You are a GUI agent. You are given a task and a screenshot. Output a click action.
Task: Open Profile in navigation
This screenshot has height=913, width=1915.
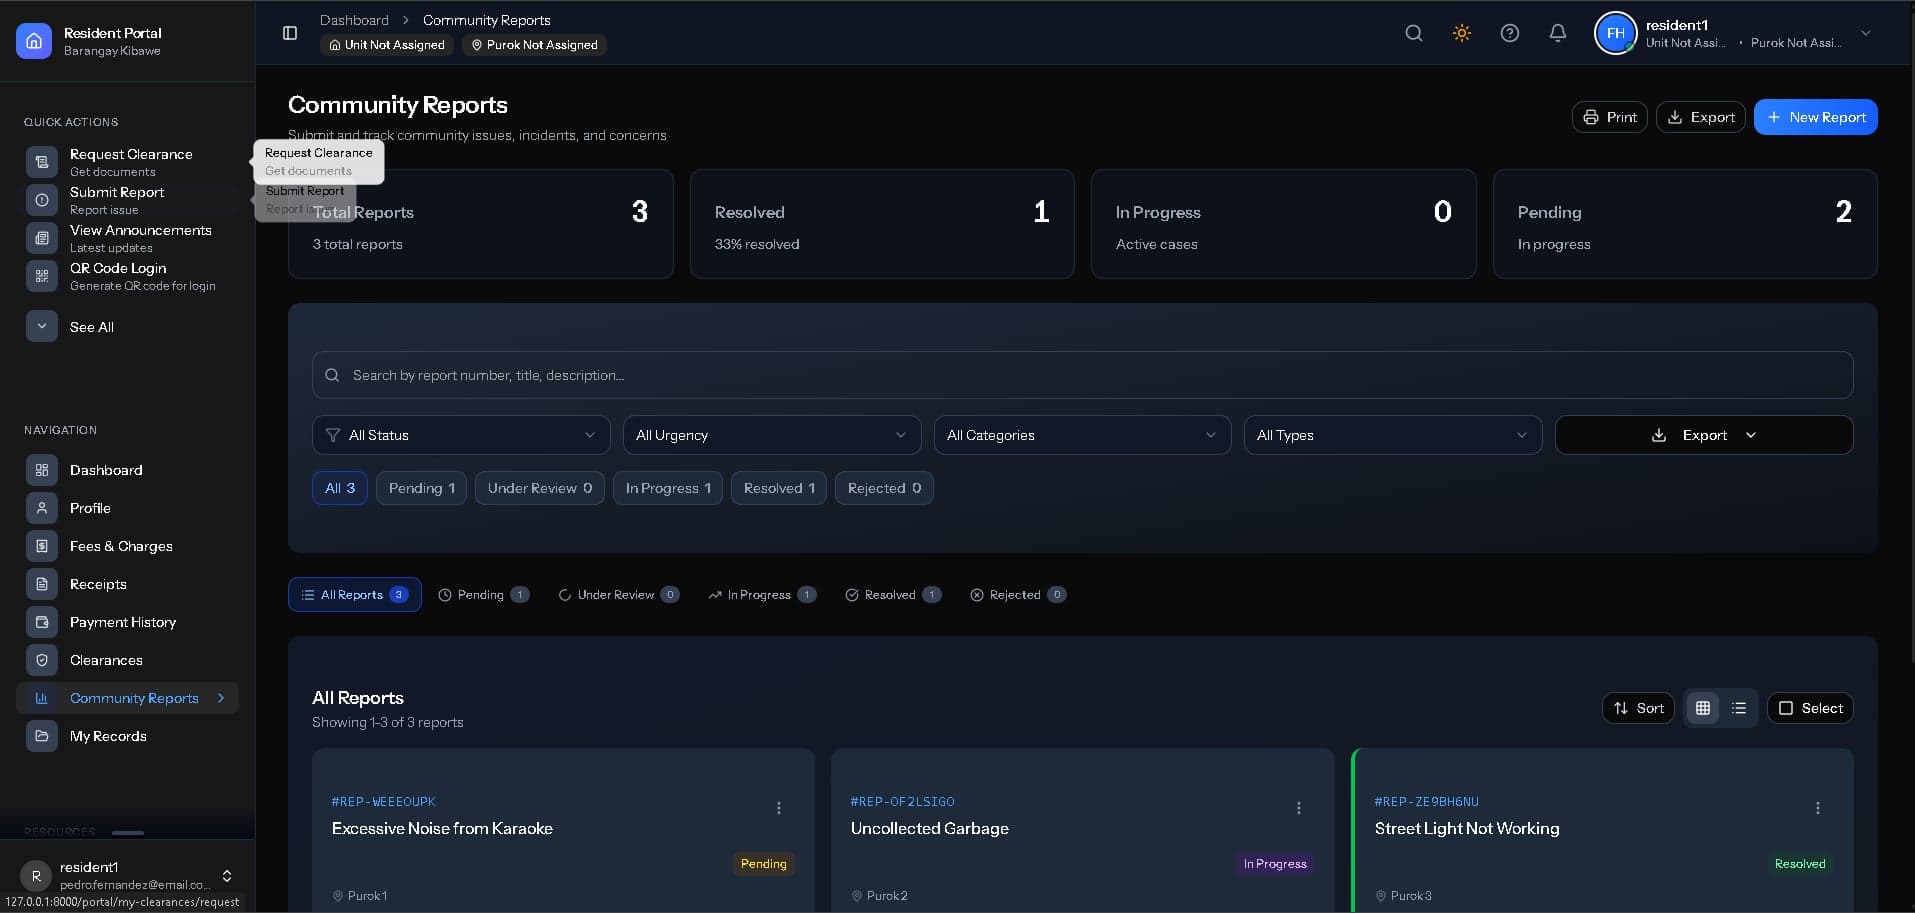click(x=127, y=508)
